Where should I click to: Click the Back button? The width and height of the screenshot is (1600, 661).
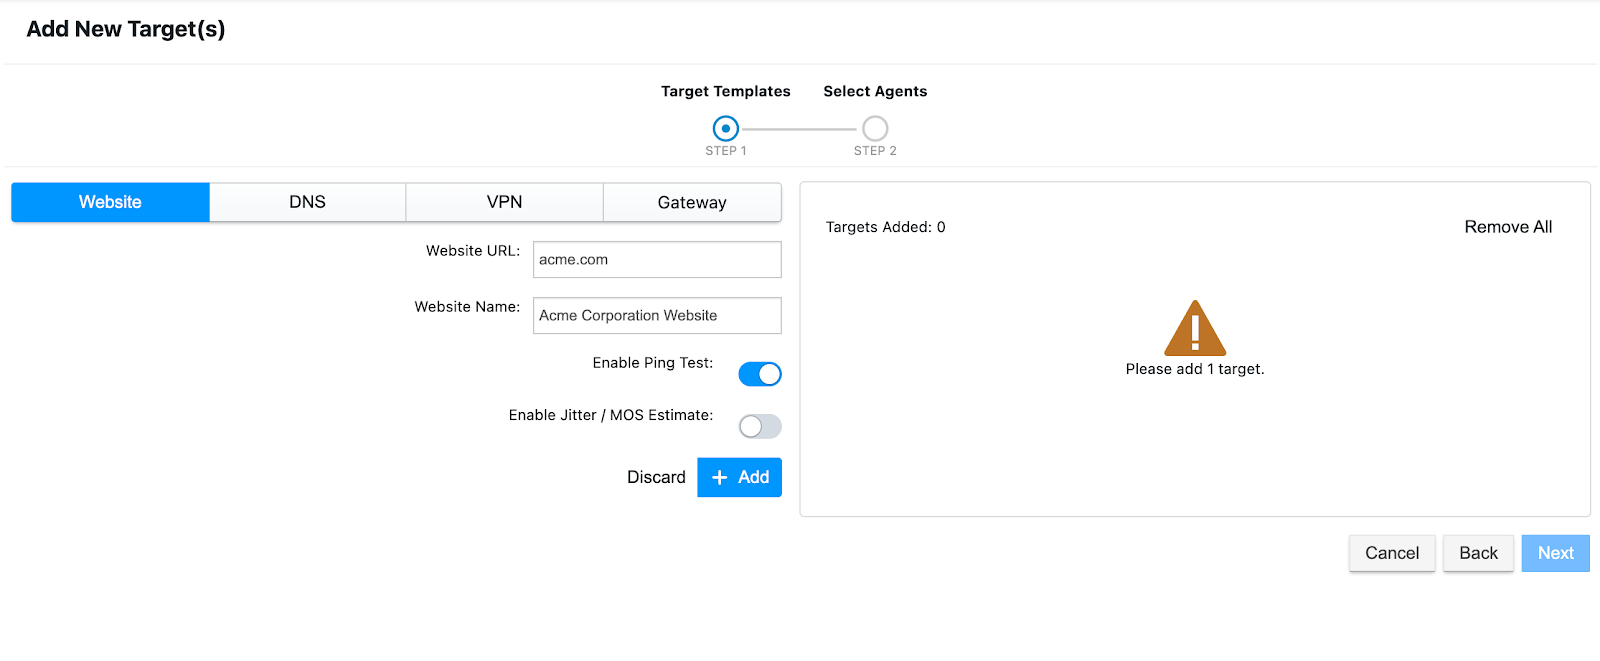(1478, 553)
